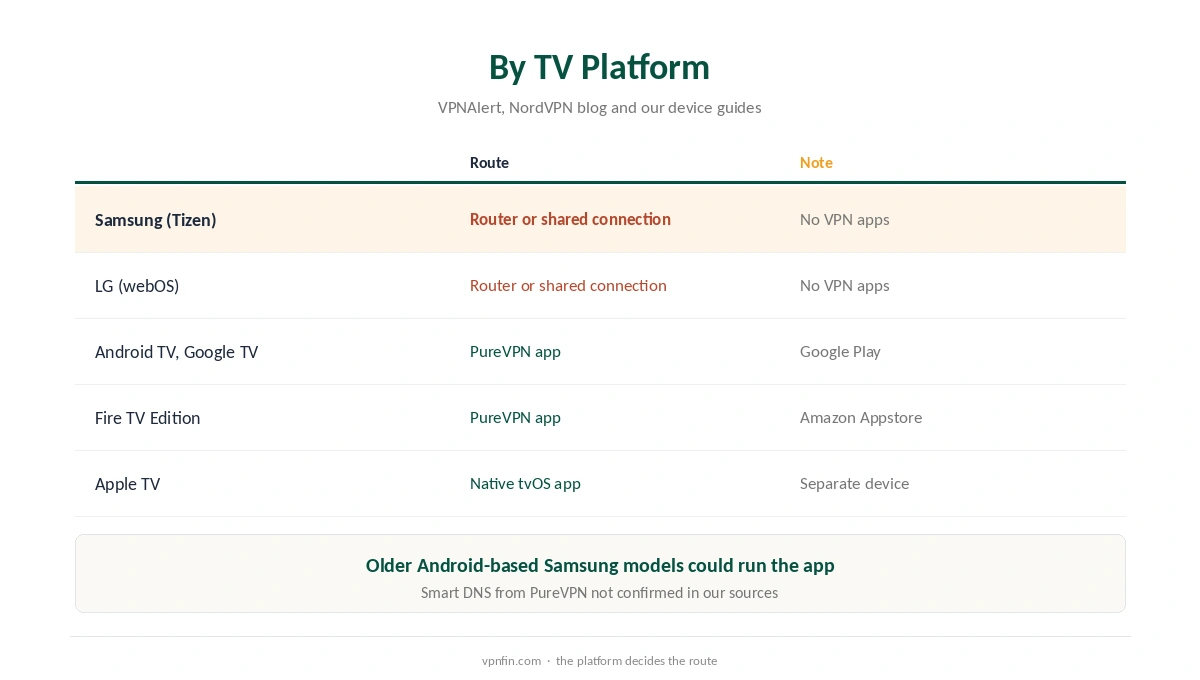Click 'Older Android-based Samsung models' callout heading
The height and width of the screenshot is (680, 1200).
click(599, 565)
